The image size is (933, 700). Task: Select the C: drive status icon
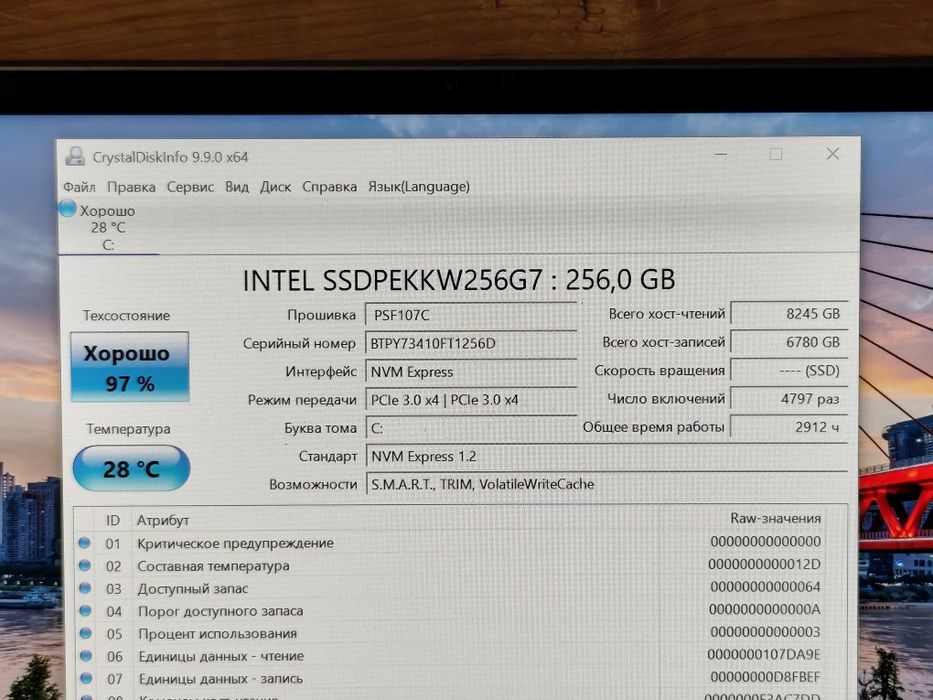tap(68, 208)
